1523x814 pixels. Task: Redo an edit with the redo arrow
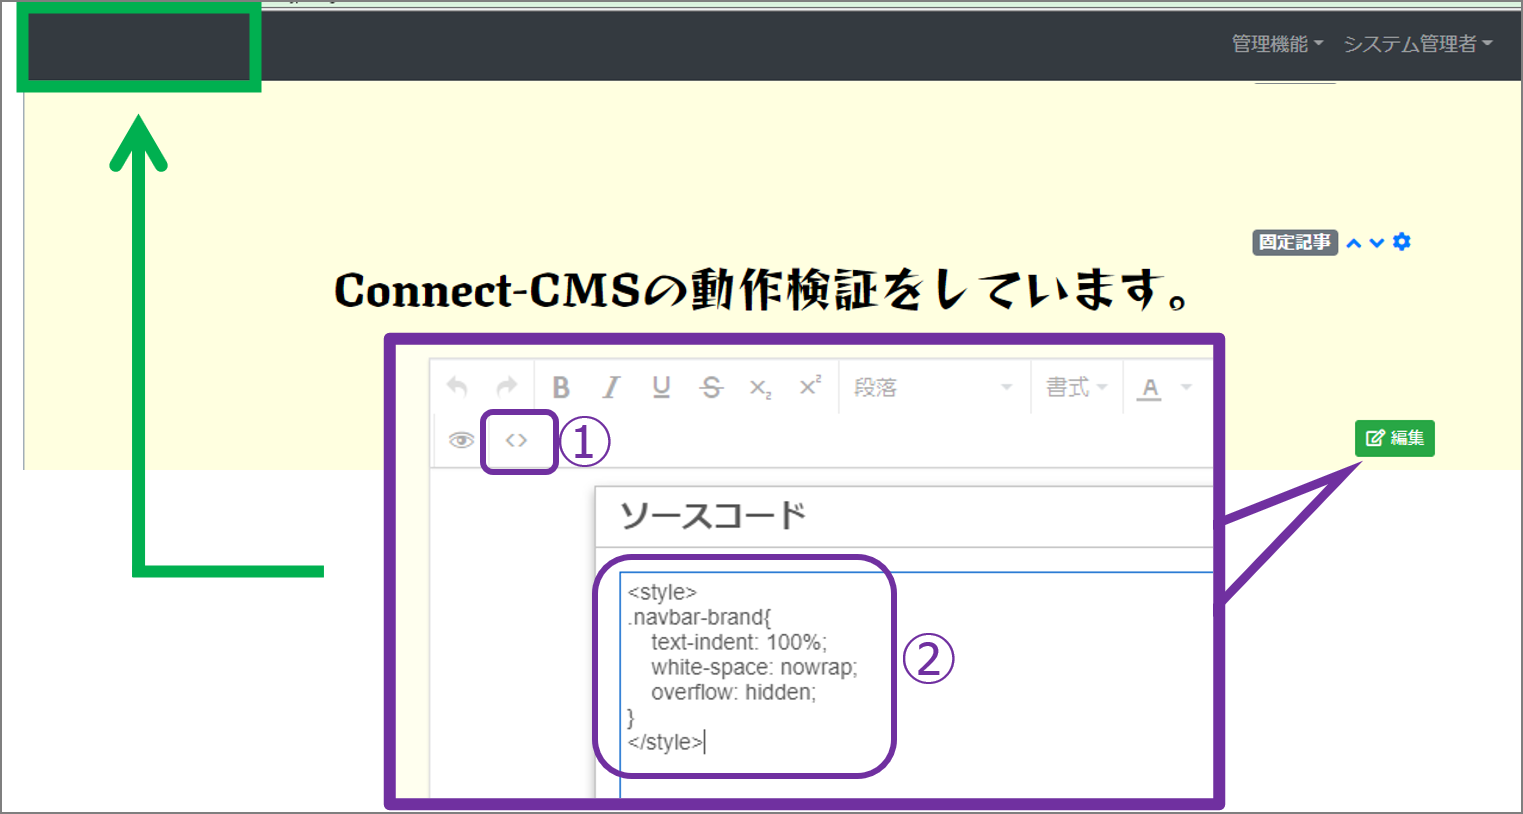pyautogui.click(x=508, y=386)
